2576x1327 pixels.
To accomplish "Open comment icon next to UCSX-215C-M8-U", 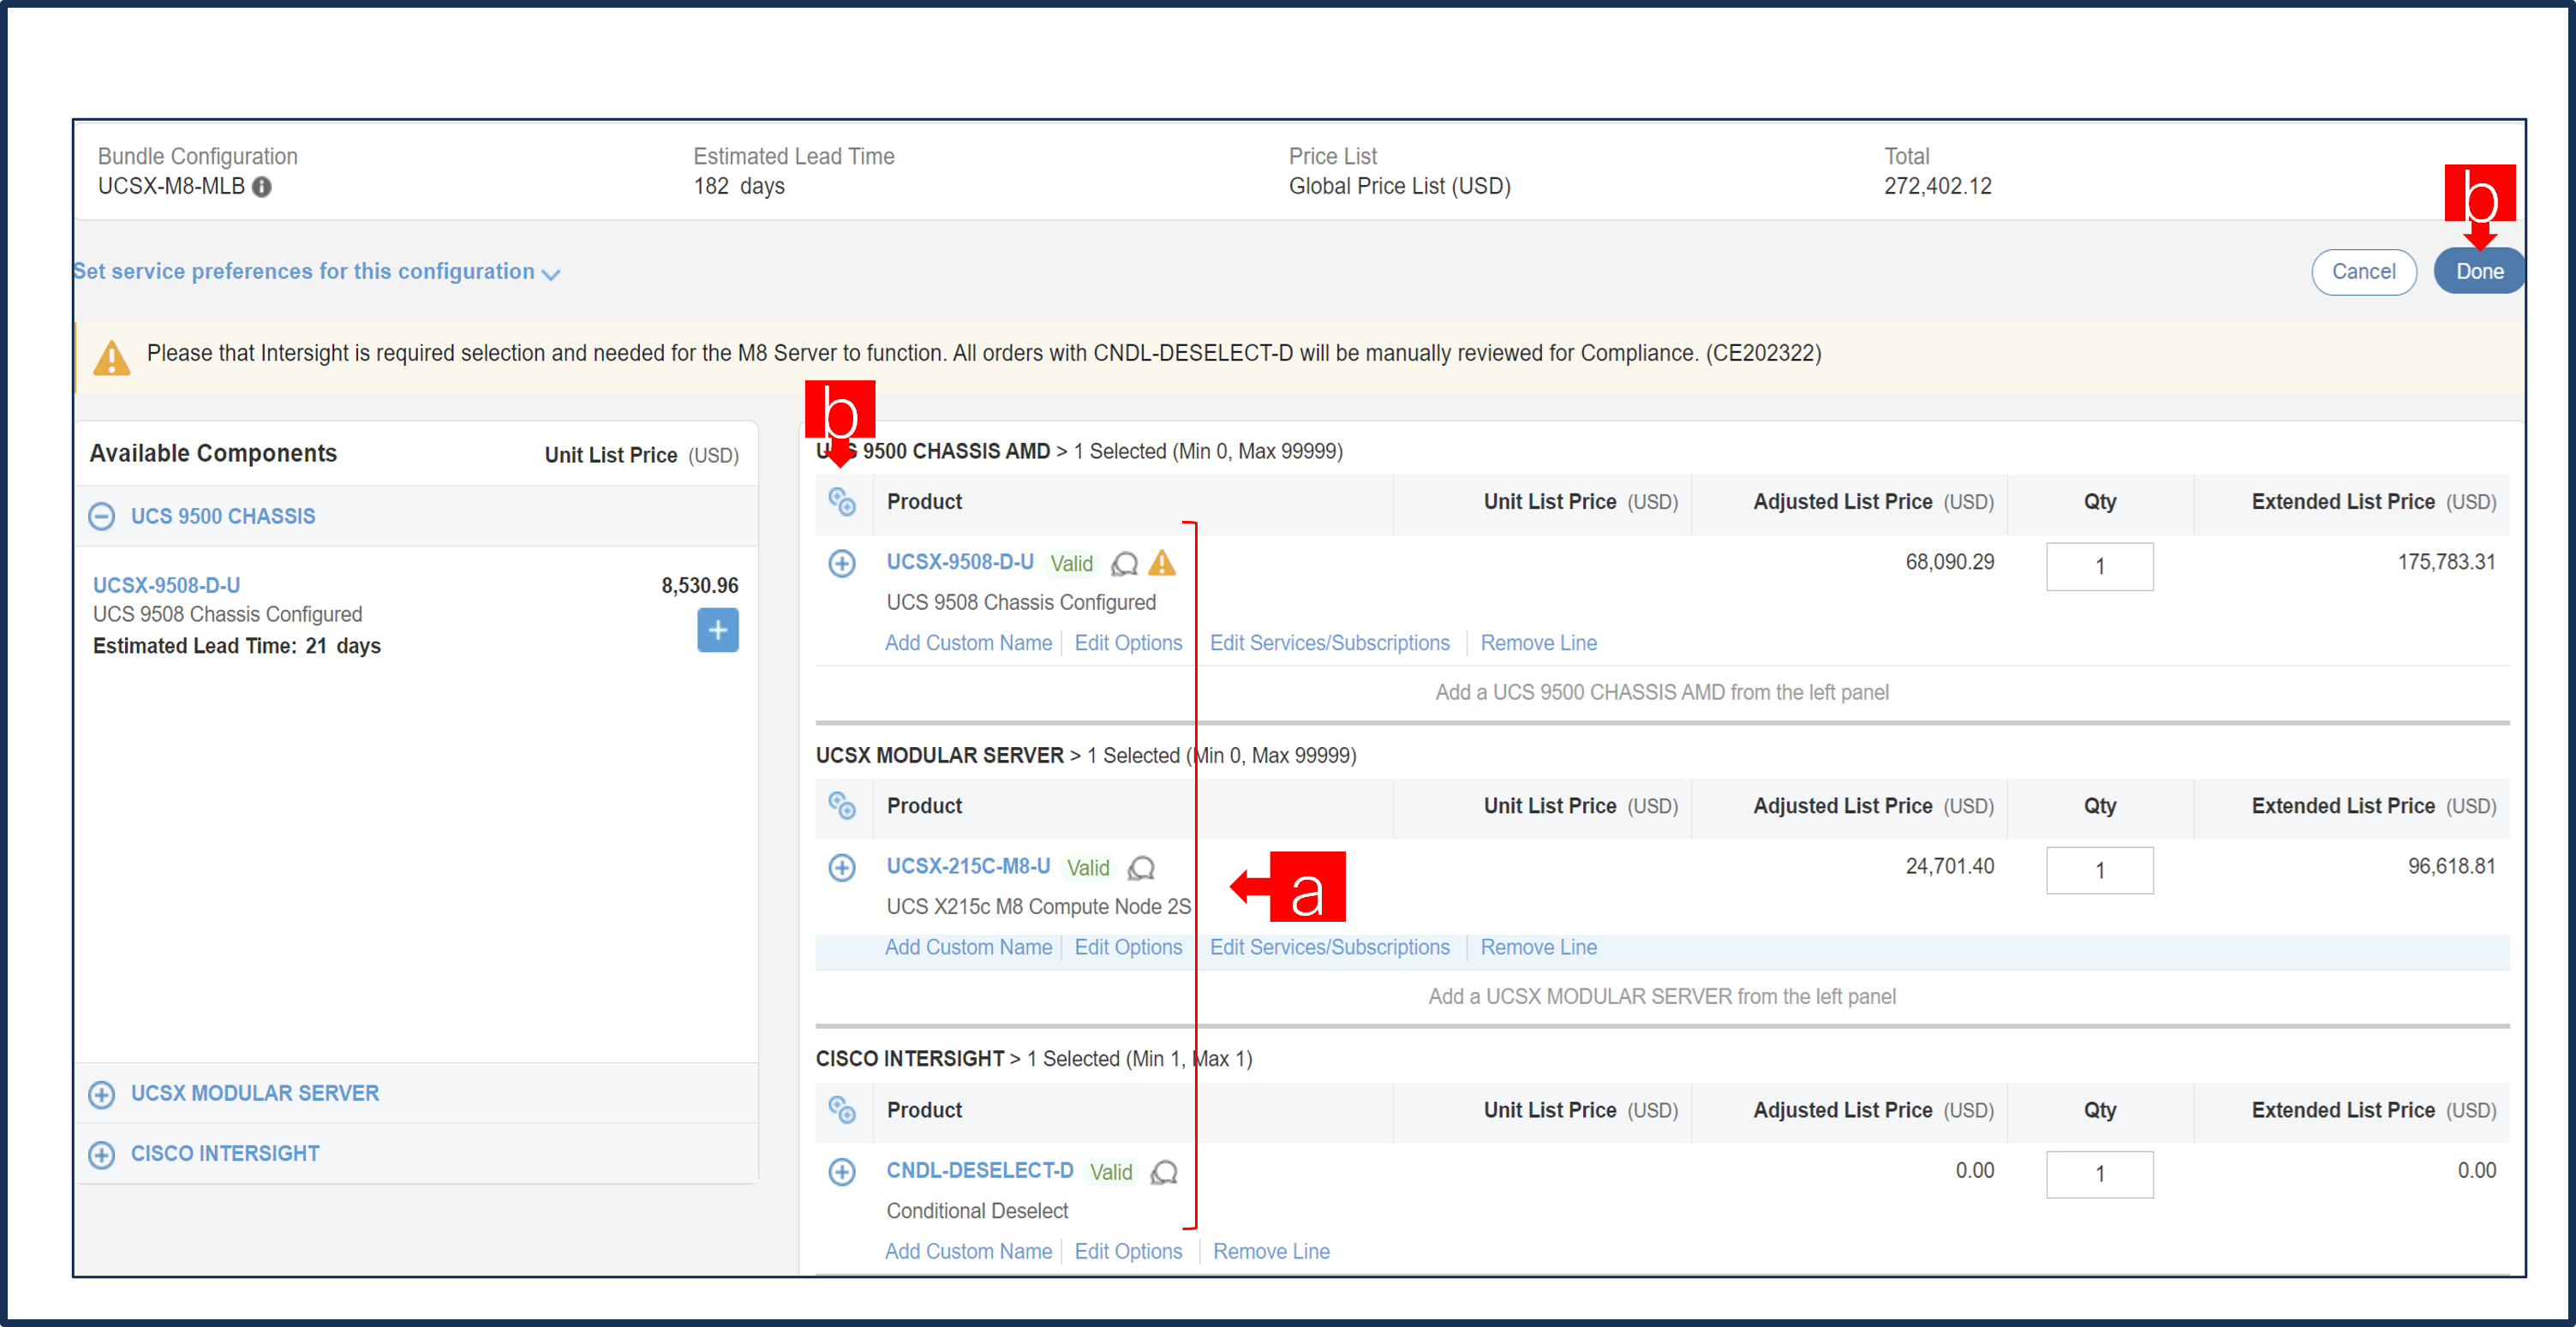I will (1141, 868).
